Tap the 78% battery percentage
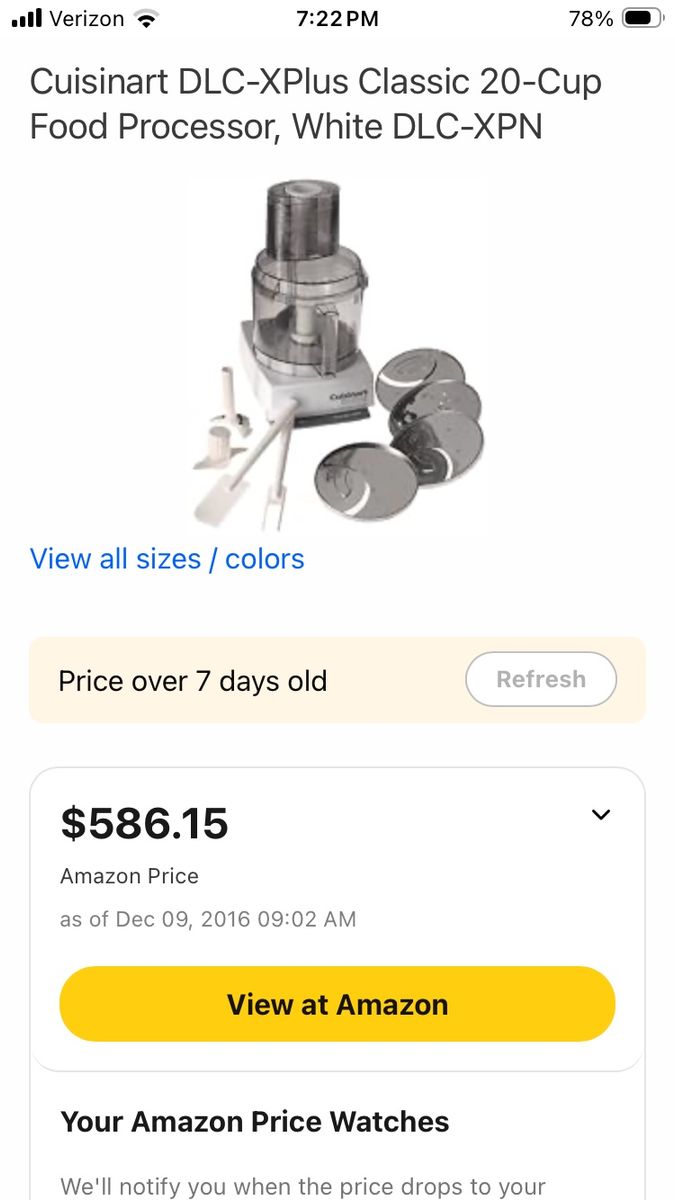Viewport: 675px width, 1200px height. tap(591, 18)
